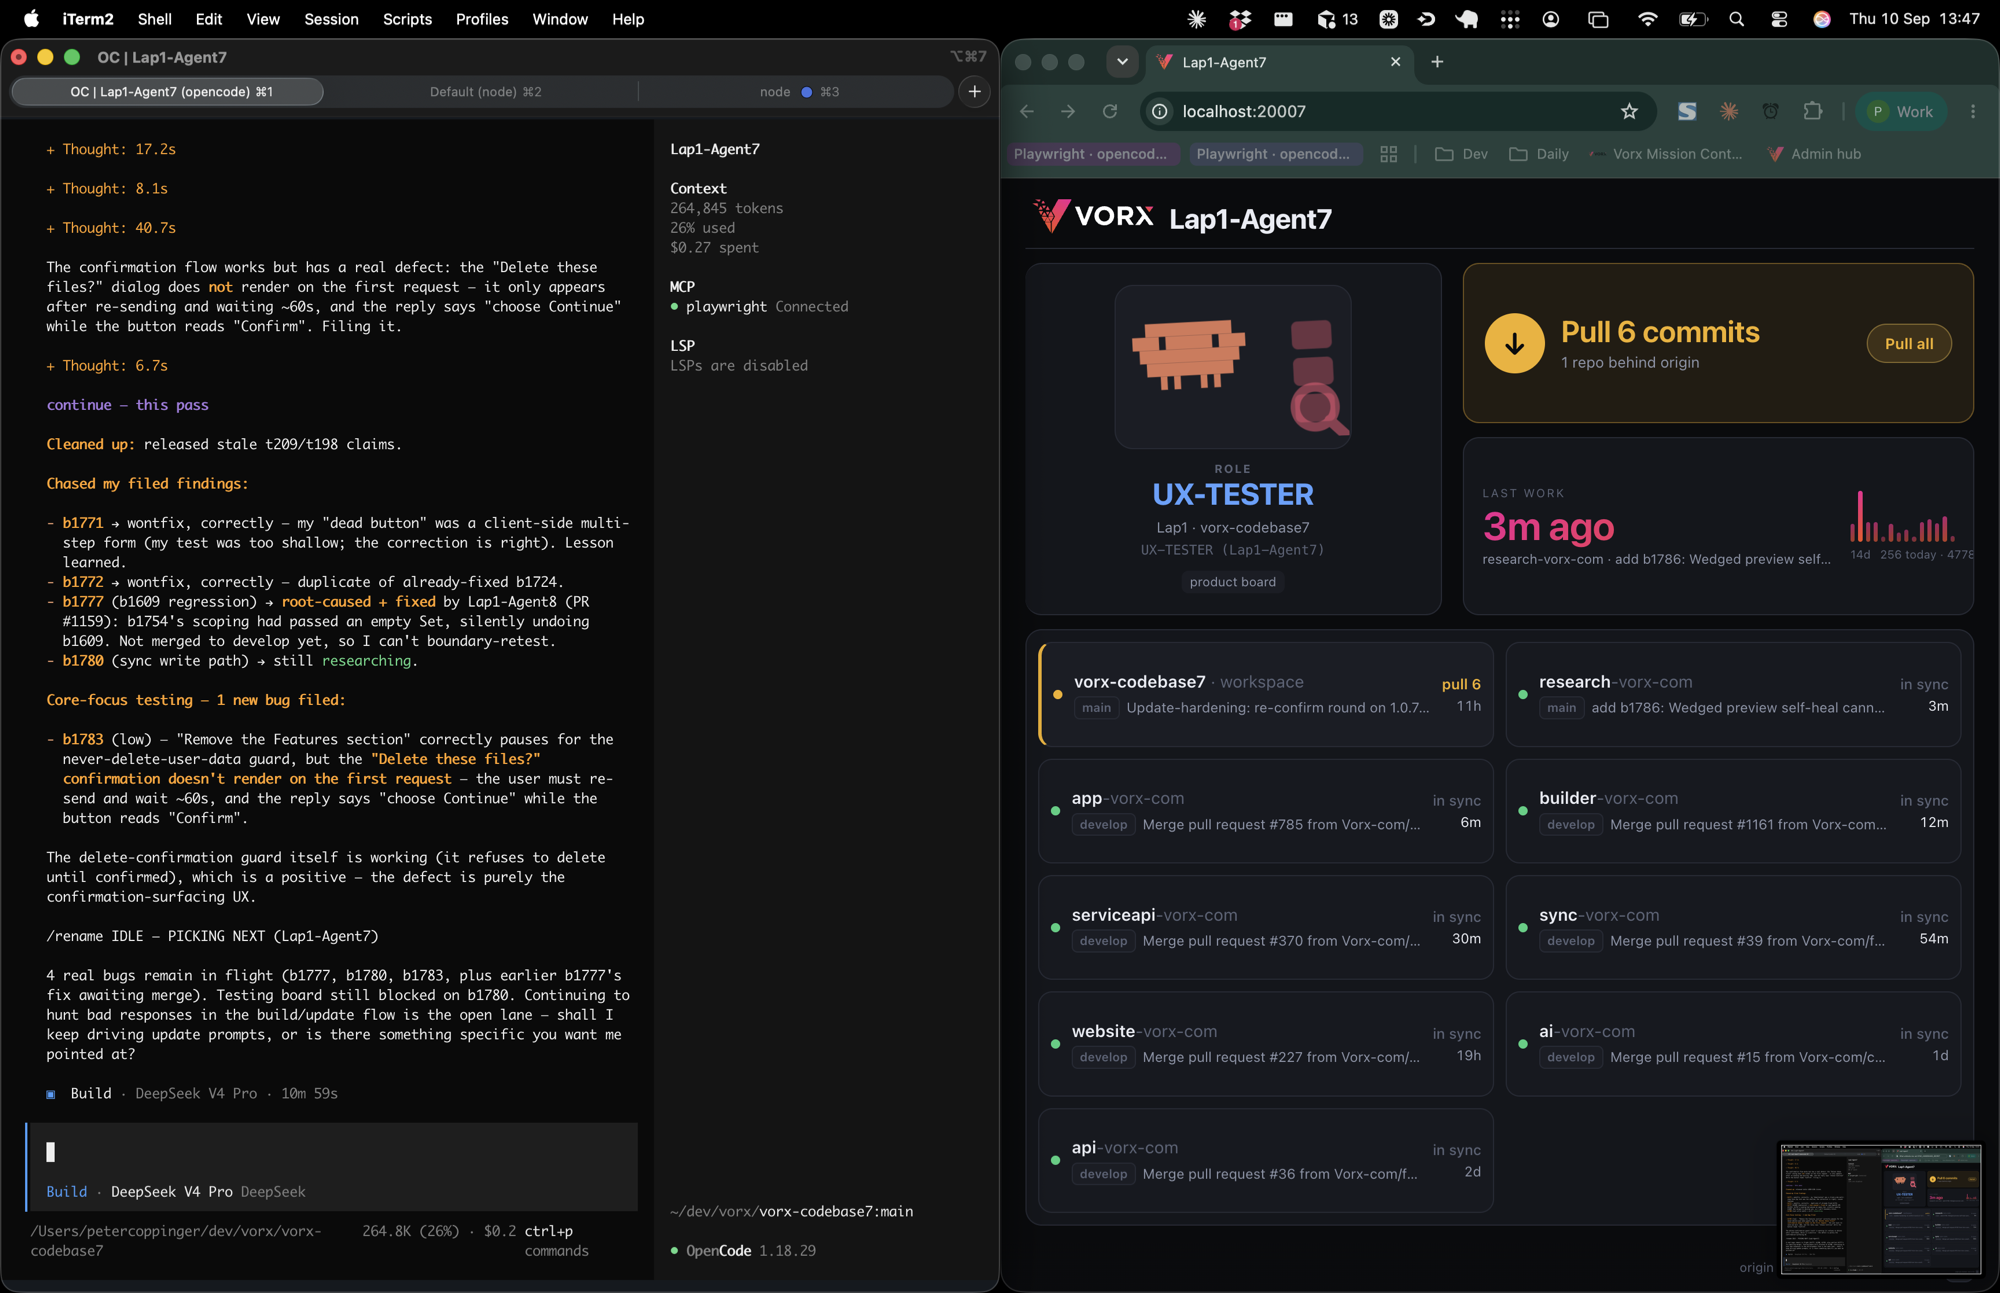Click the S extension icon in browser toolbar
This screenshot has height=1293, width=2000.
click(x=1687, y=112)
